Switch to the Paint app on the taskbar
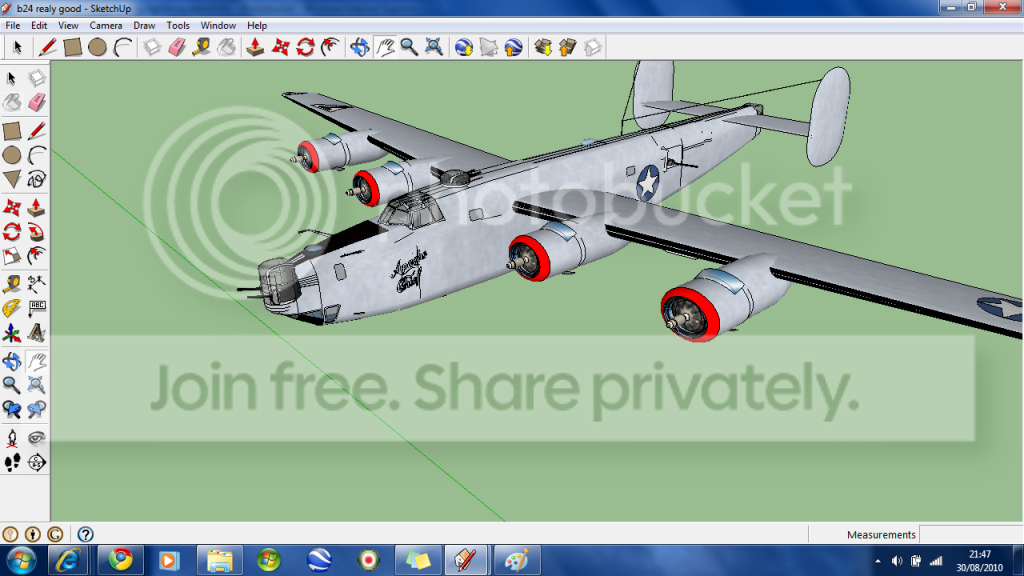This screenshot has height=576, width=1024. 516,560
